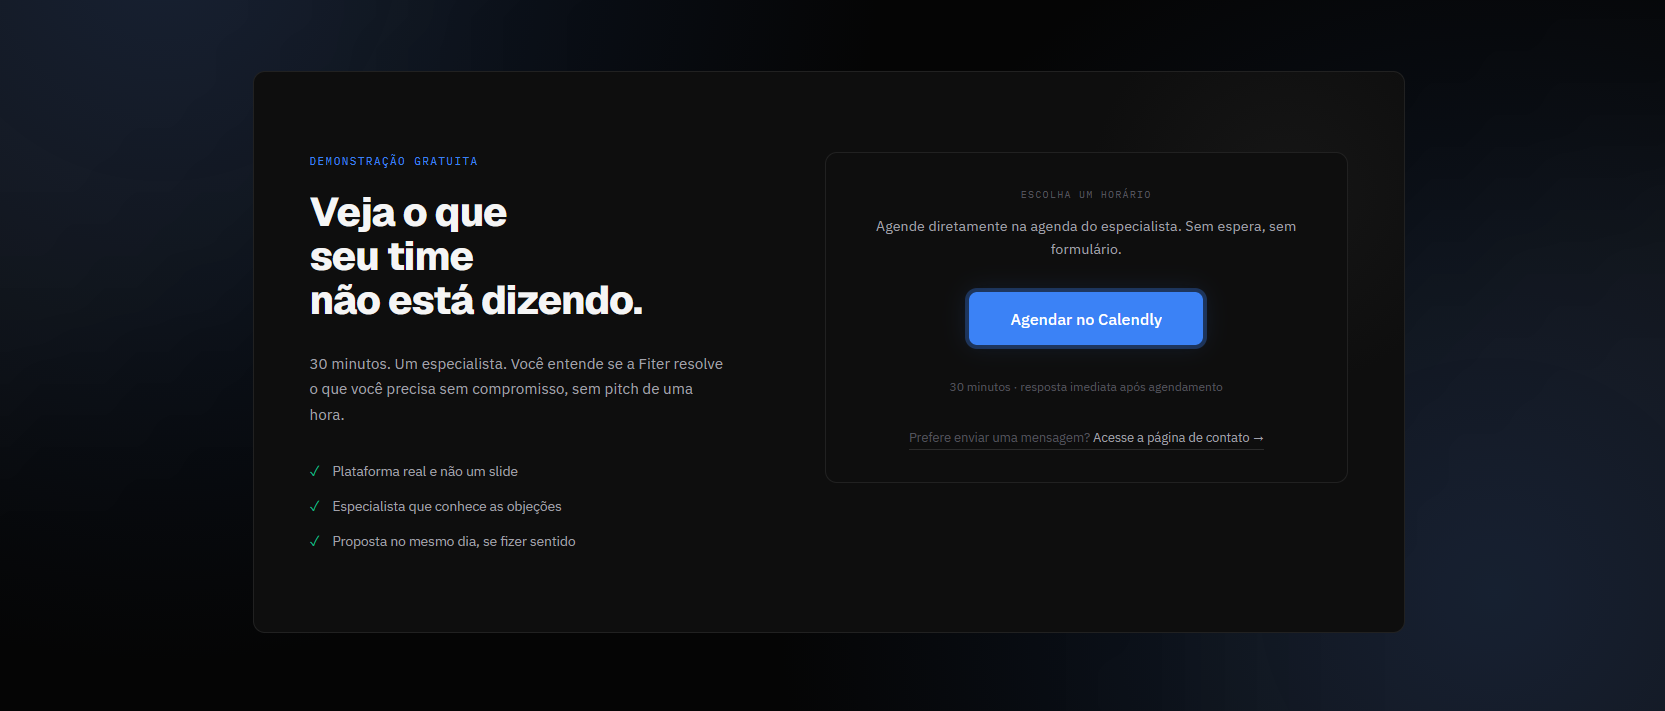
Task: Click the ESCOLHA UM HORÁRIO label
Action: click(x=1085, y=194)
